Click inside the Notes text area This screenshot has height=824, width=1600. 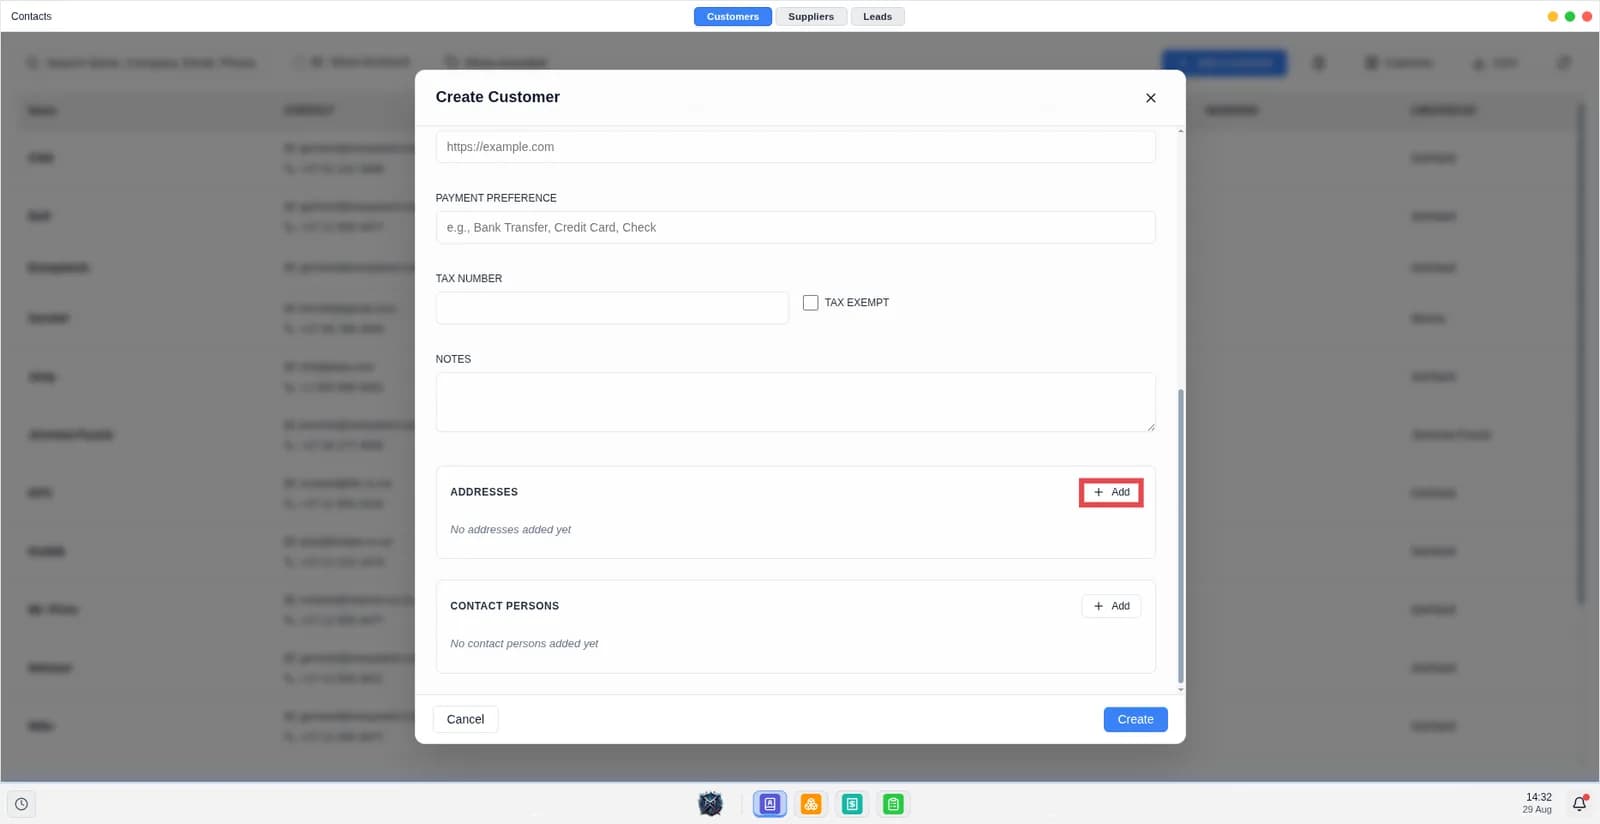tap(795, 402)
